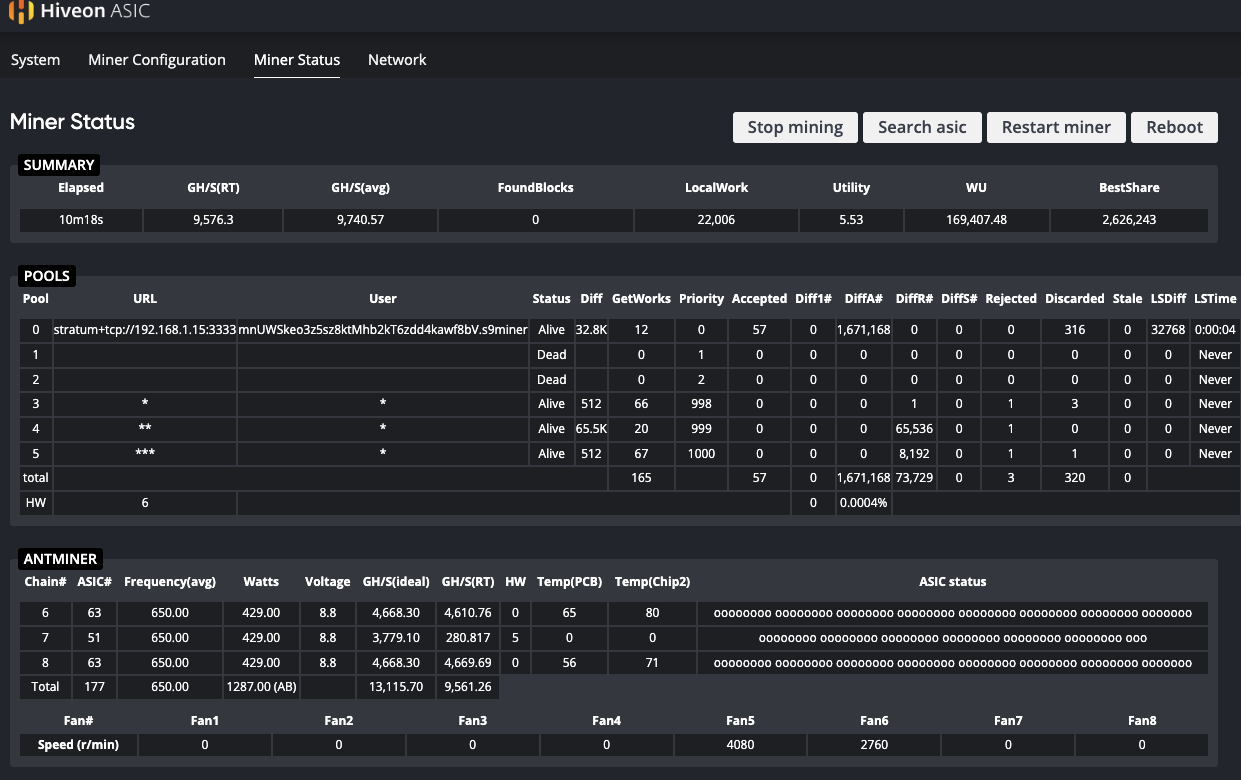The height and width of the screenshot is (780, 1241).
Task: Click chain 8 Temp(PCB) value 56
Action: [x=568, y=662]
